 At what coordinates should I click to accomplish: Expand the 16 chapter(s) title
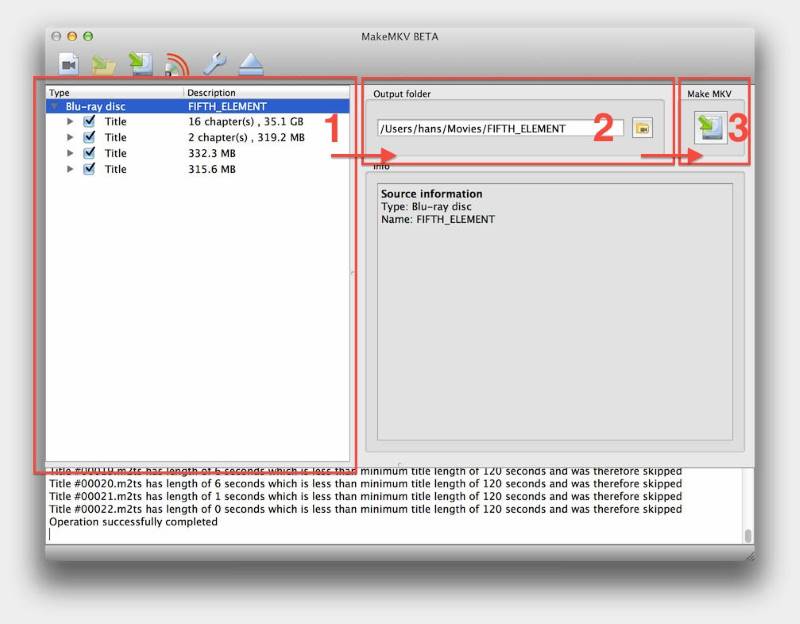[x=70, y=121]
